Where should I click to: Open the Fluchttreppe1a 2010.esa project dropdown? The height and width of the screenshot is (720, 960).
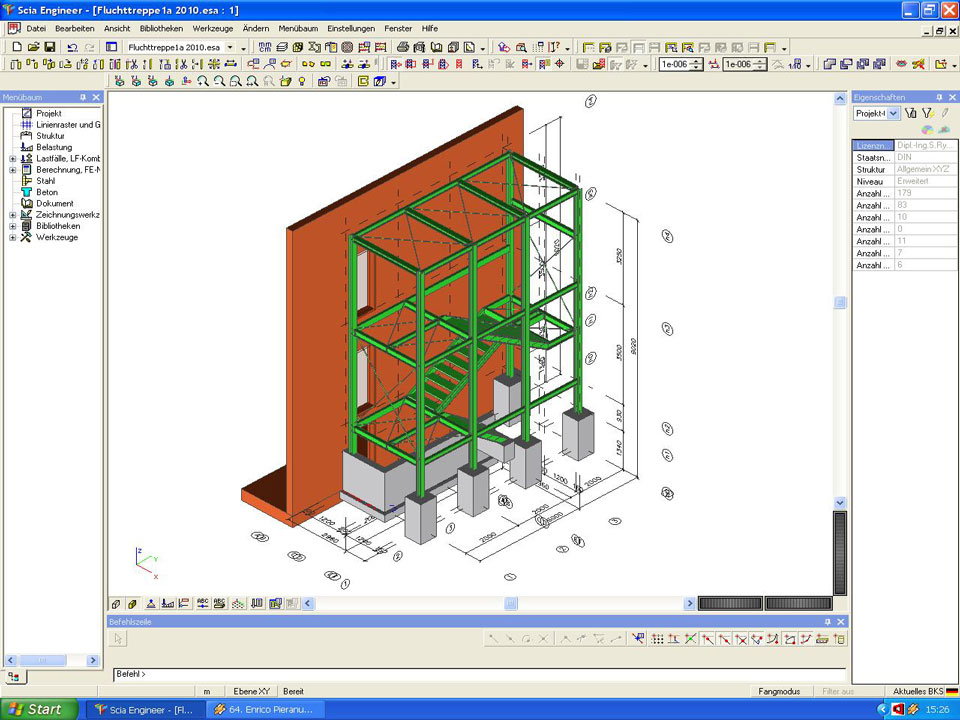pos(231,47)
